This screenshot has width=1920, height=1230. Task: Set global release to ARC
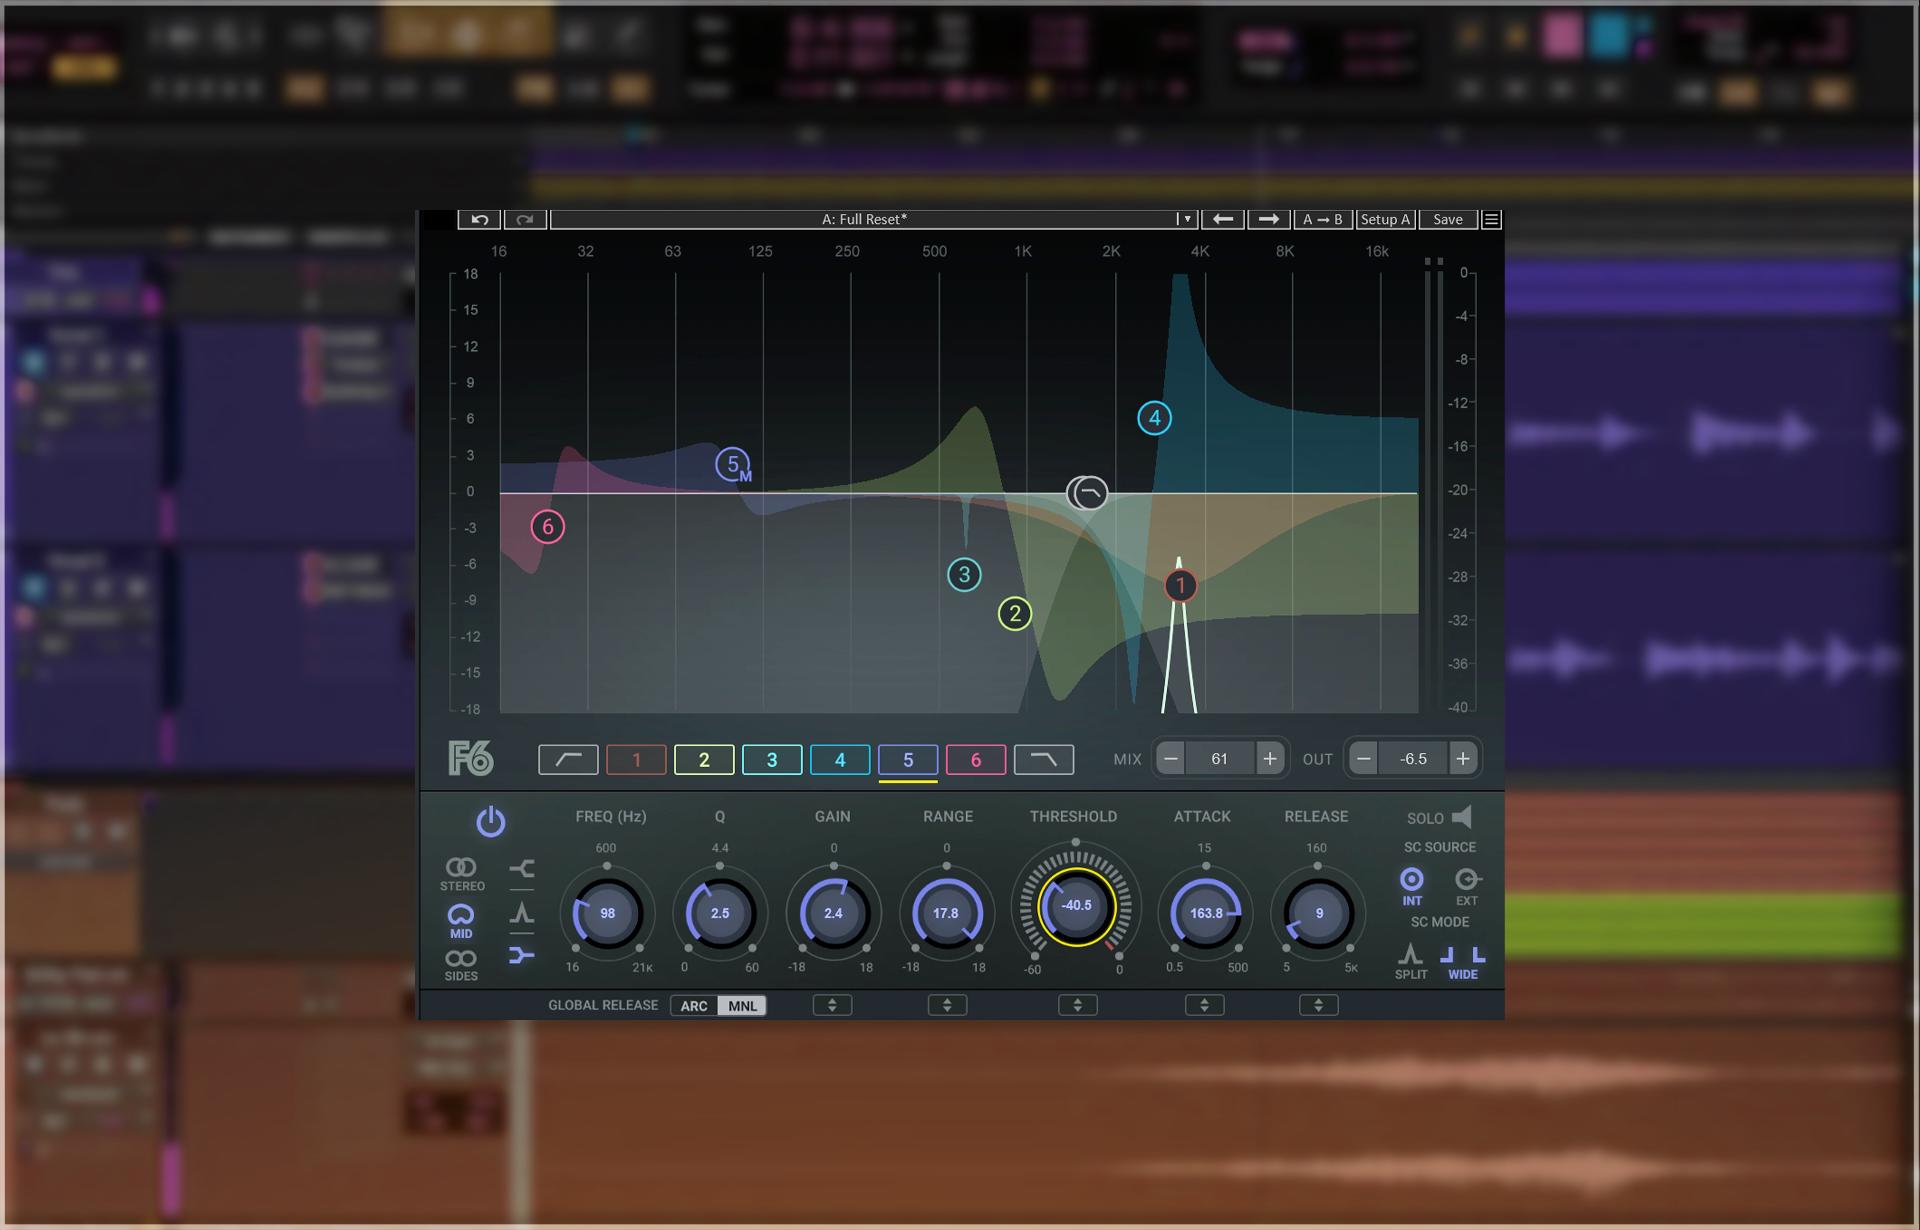[694, 1006]
